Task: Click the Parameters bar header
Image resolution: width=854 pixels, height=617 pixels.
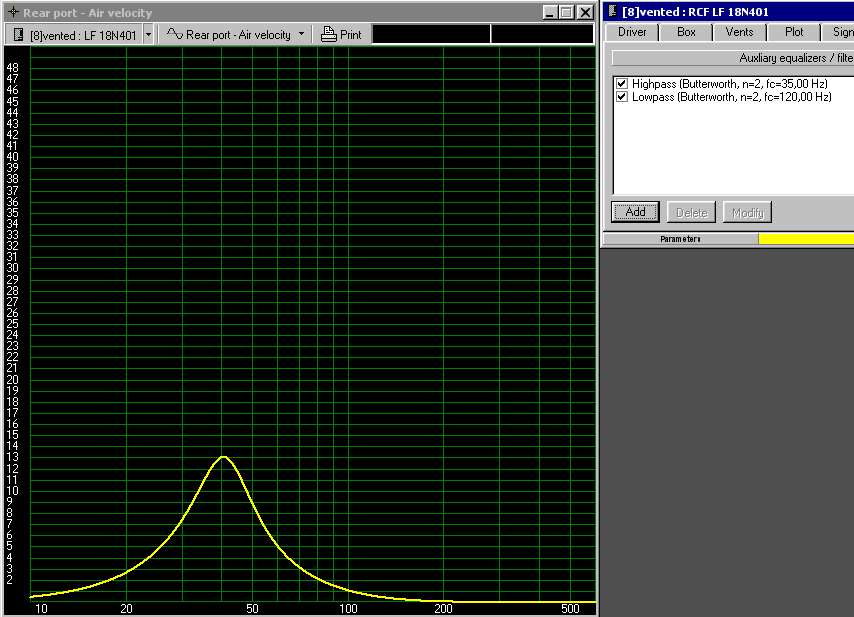Action: [x=680, y=239]
